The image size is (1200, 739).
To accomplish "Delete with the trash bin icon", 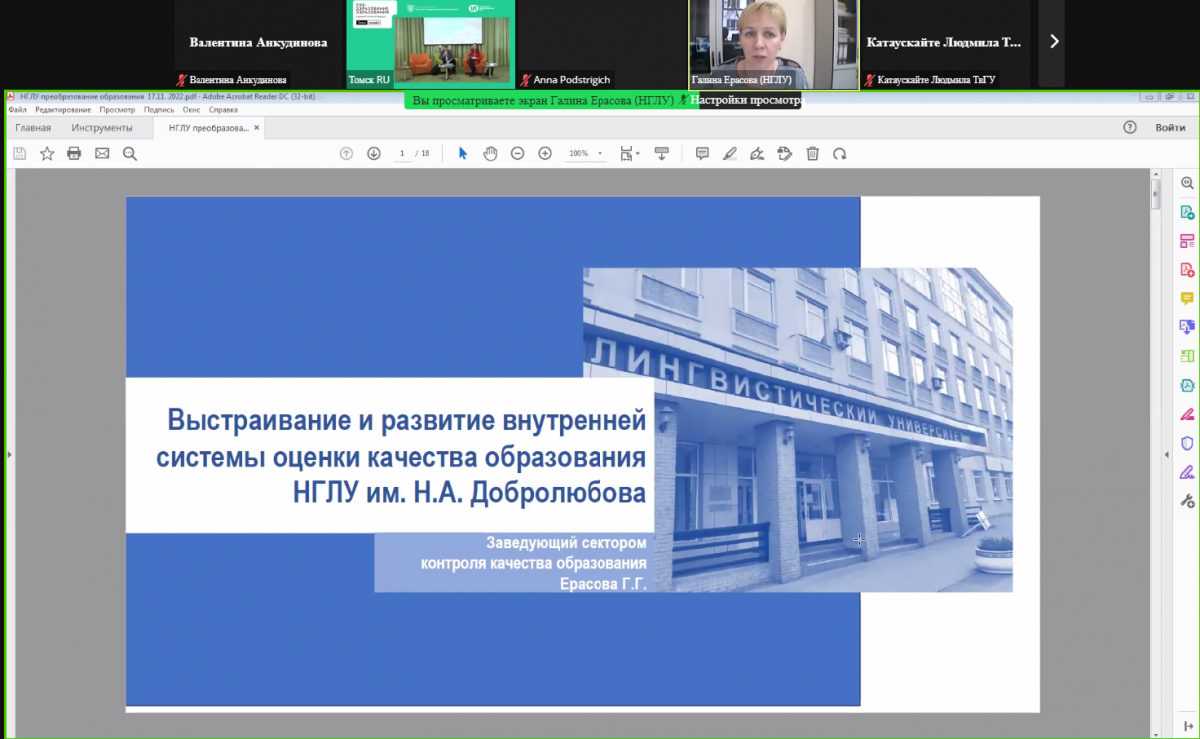I will (813, 153).
